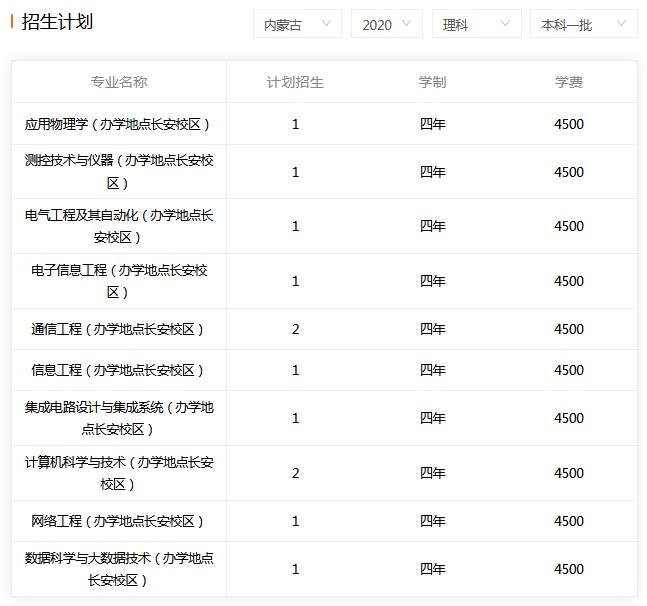Click the 学制 column header
The width and height of the screenshot is (647, 606).
[432, 82]
